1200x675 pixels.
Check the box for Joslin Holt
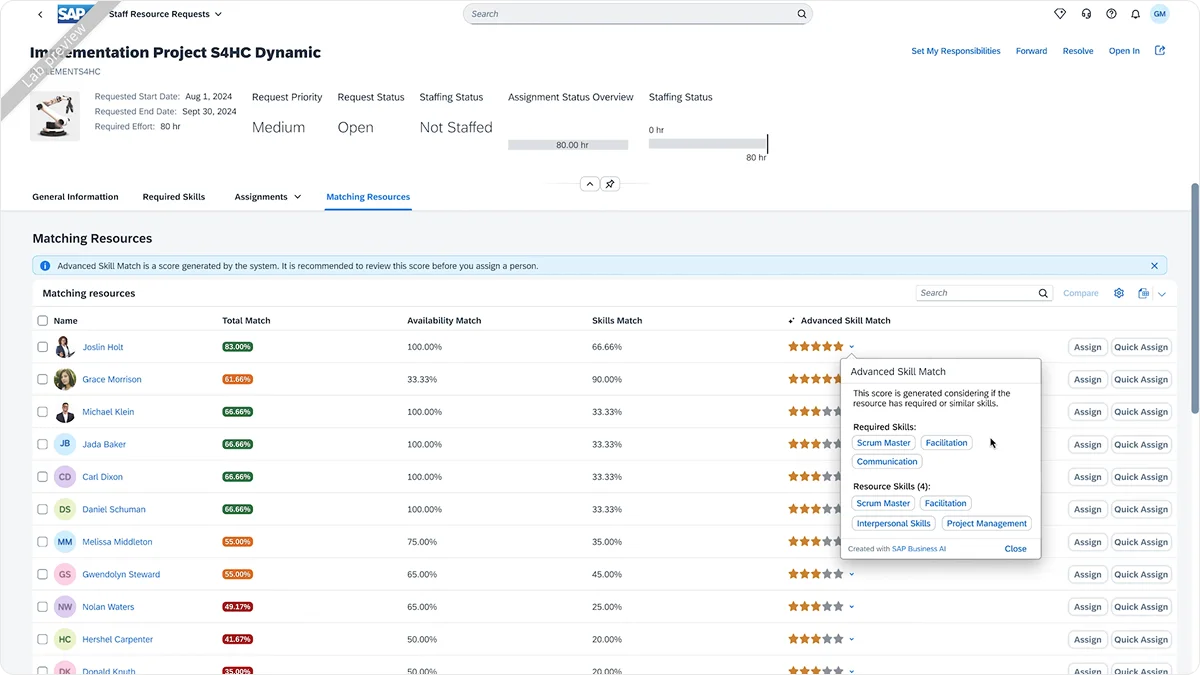point(42,347)
